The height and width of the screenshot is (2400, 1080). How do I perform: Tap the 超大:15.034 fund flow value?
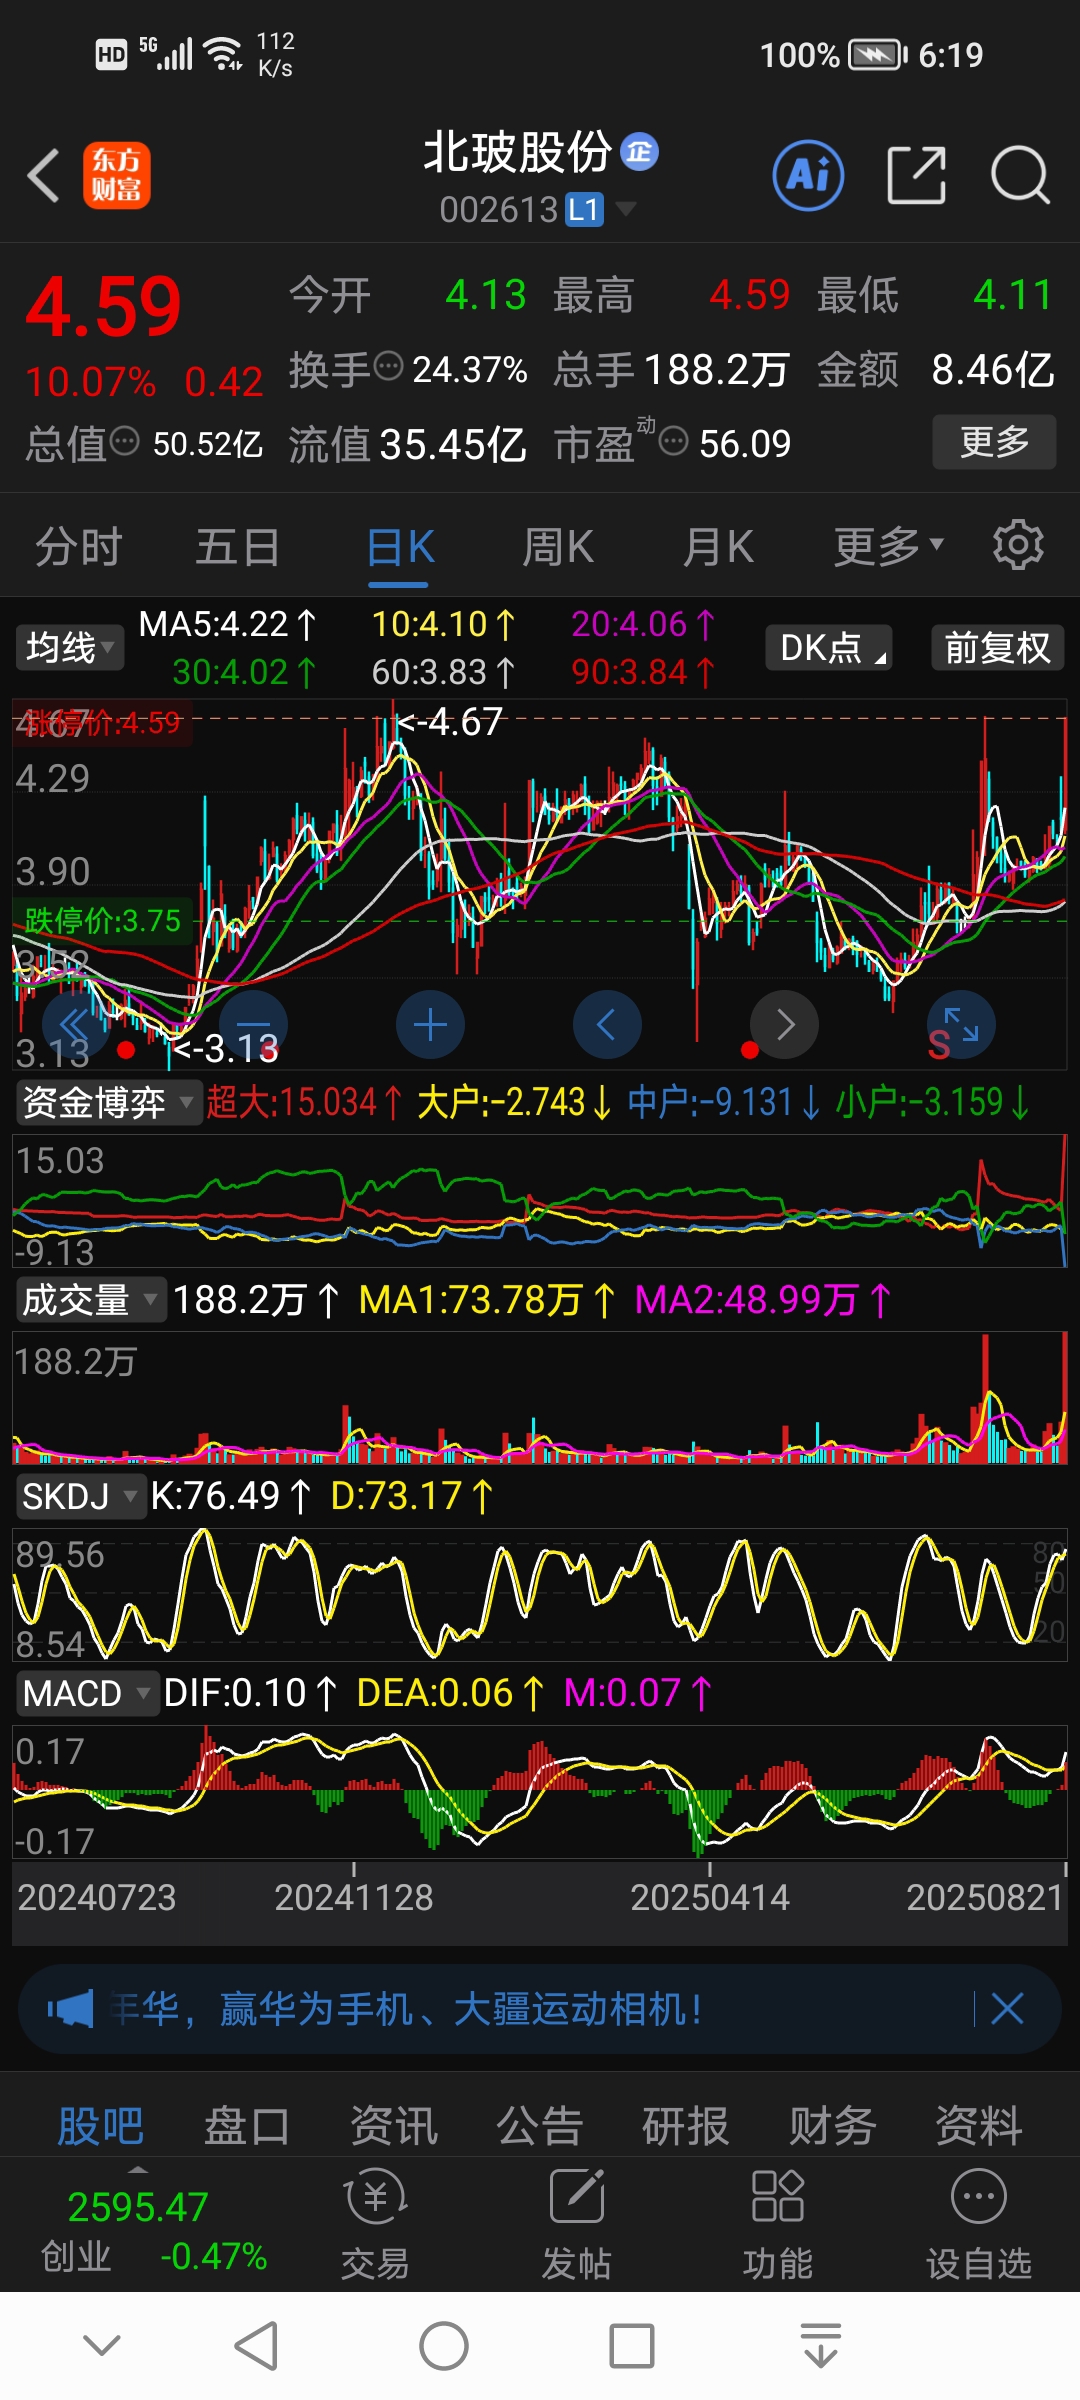304,1102
